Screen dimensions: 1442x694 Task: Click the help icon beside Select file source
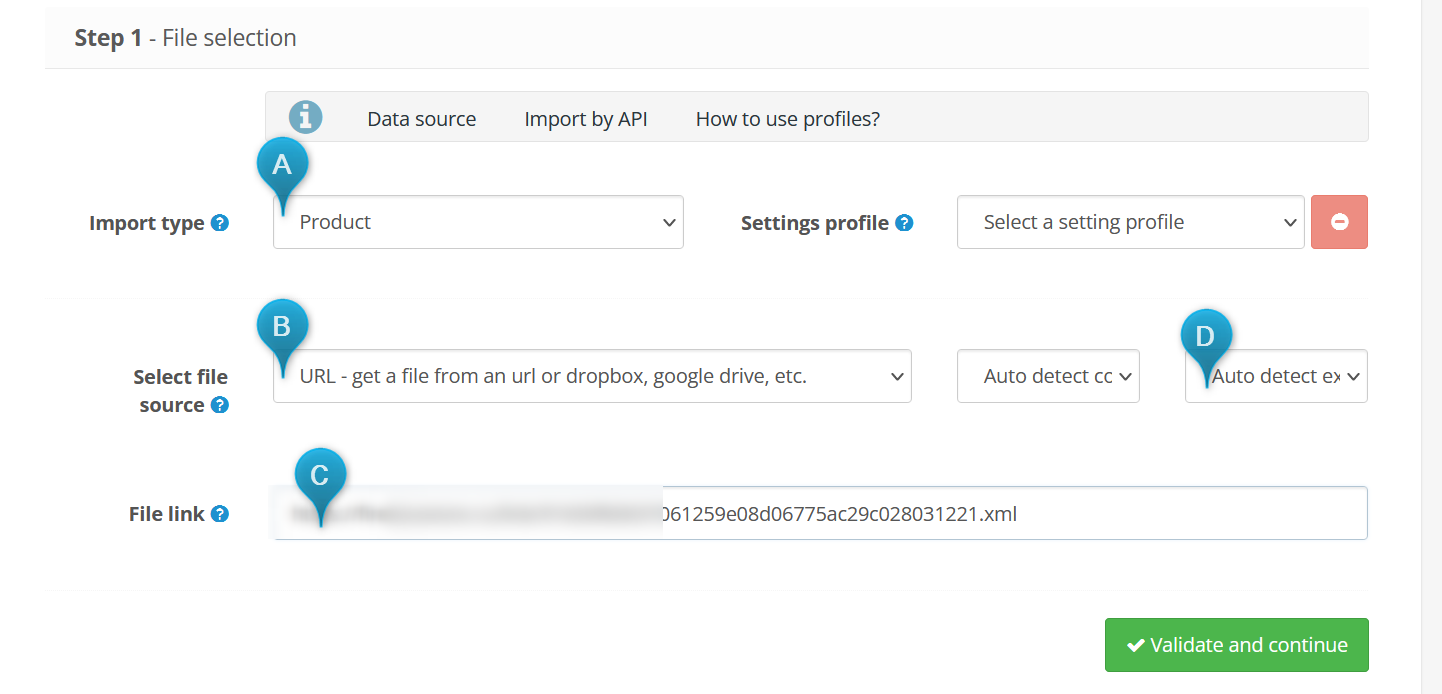tap(220, 405)
